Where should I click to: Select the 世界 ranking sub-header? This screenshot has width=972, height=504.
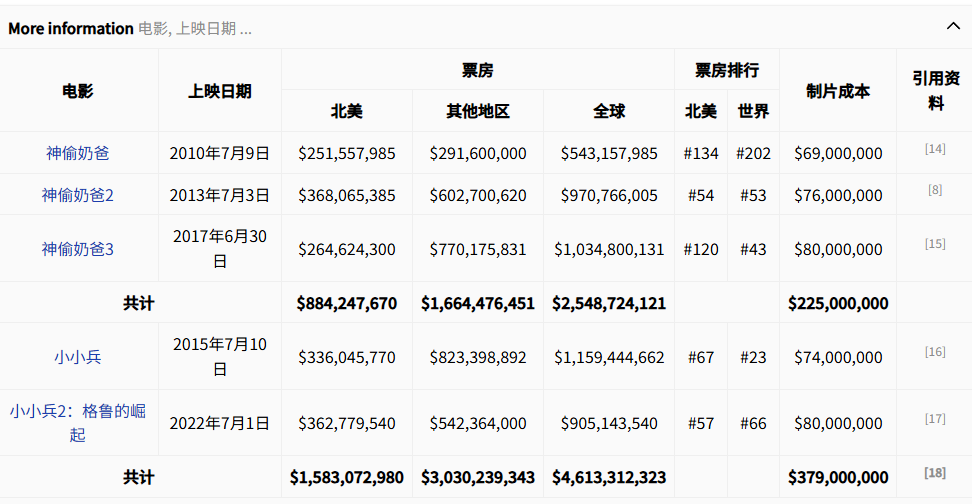pyautogui.click(x=753, y=112)
